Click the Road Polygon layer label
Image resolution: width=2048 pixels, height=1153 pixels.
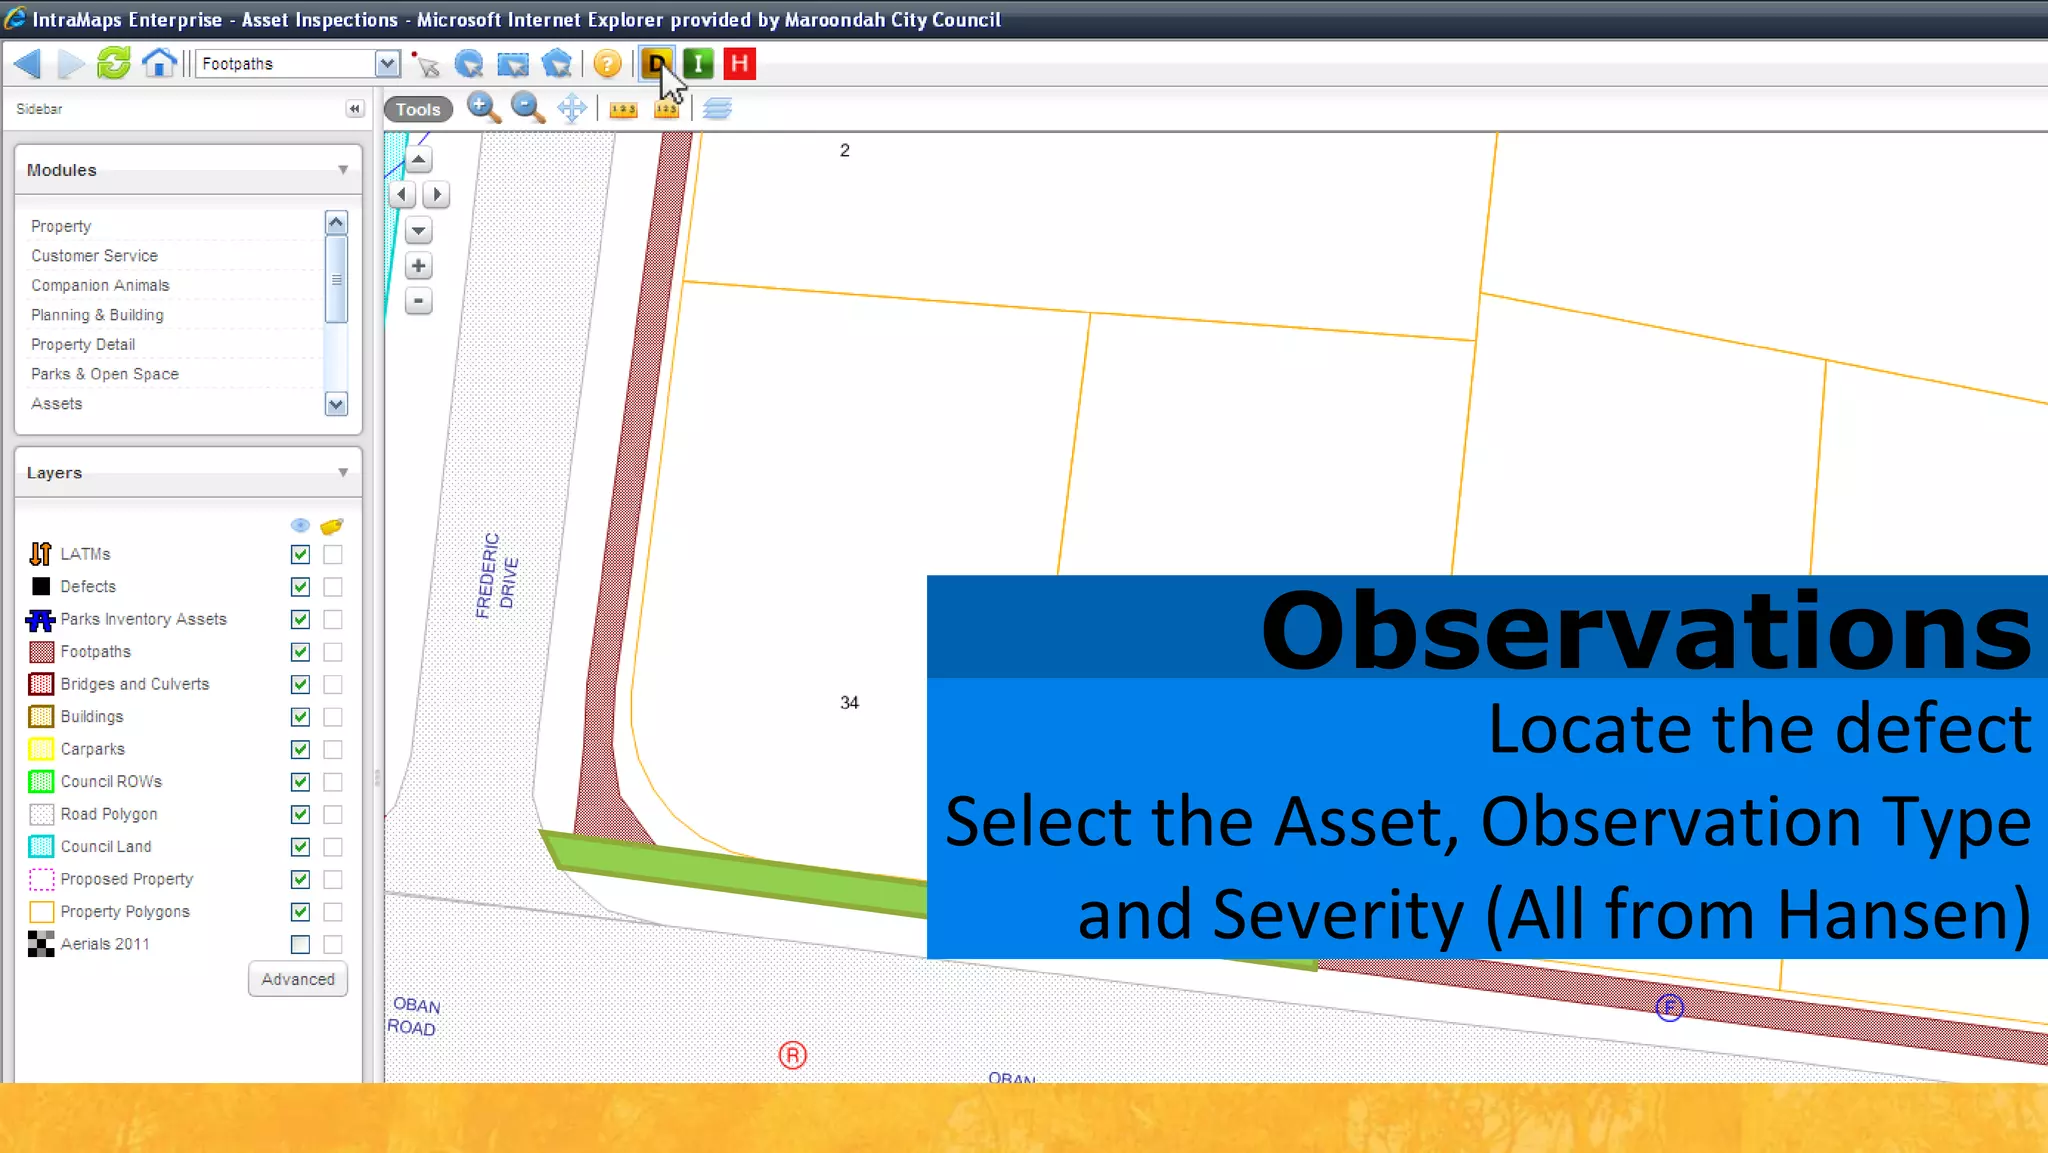pyautogui.click(x=109, y=814)
